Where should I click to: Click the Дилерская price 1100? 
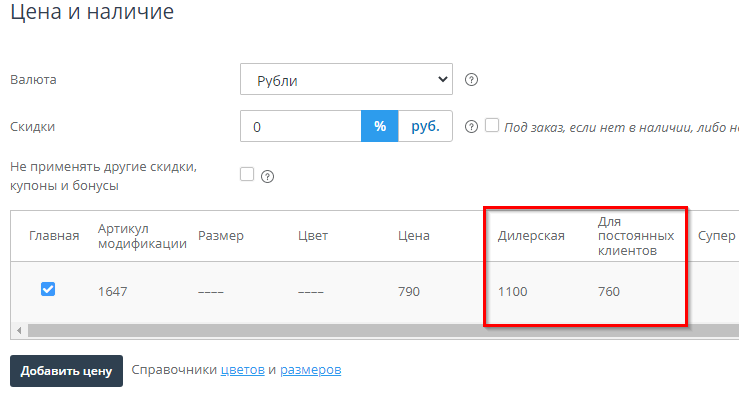[512, 292]
